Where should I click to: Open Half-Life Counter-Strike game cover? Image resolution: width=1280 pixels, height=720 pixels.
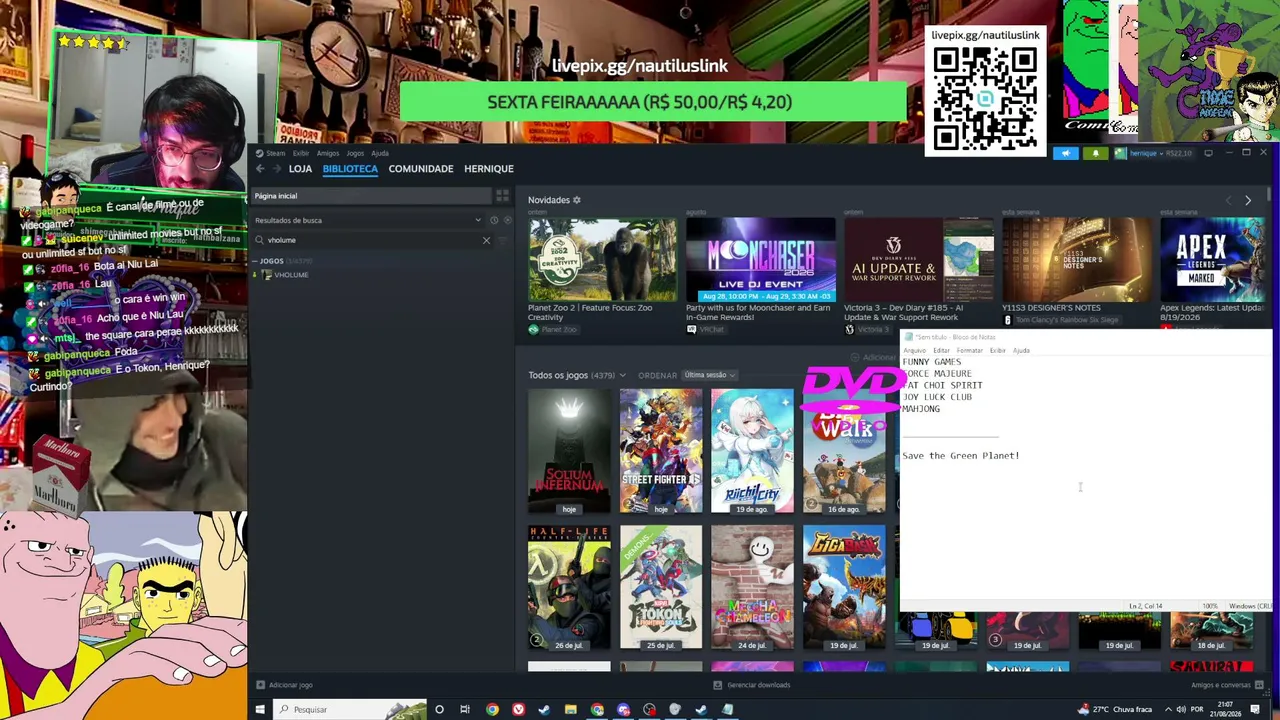[x=569, y=587]
